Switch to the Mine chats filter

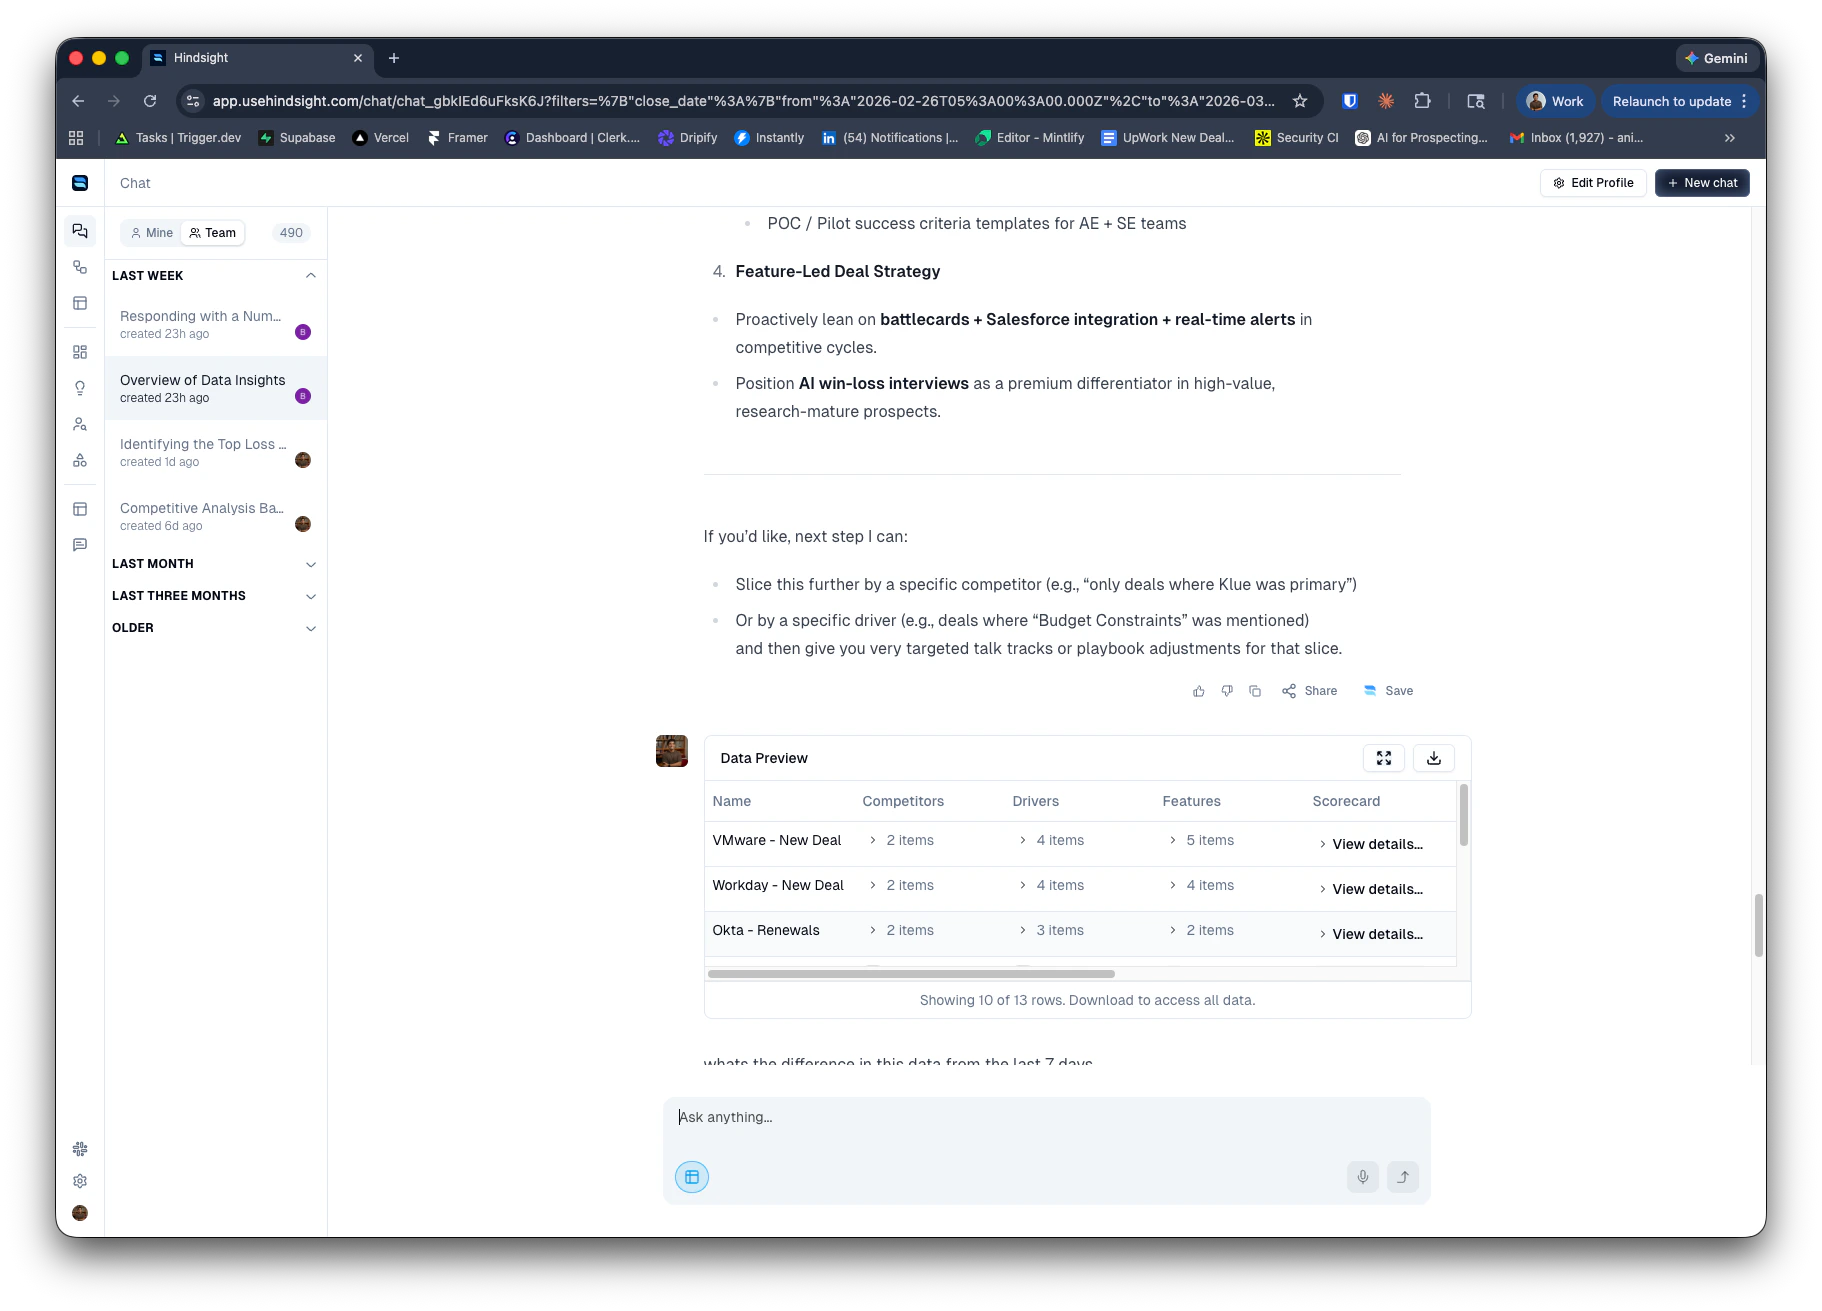[151, 232]
